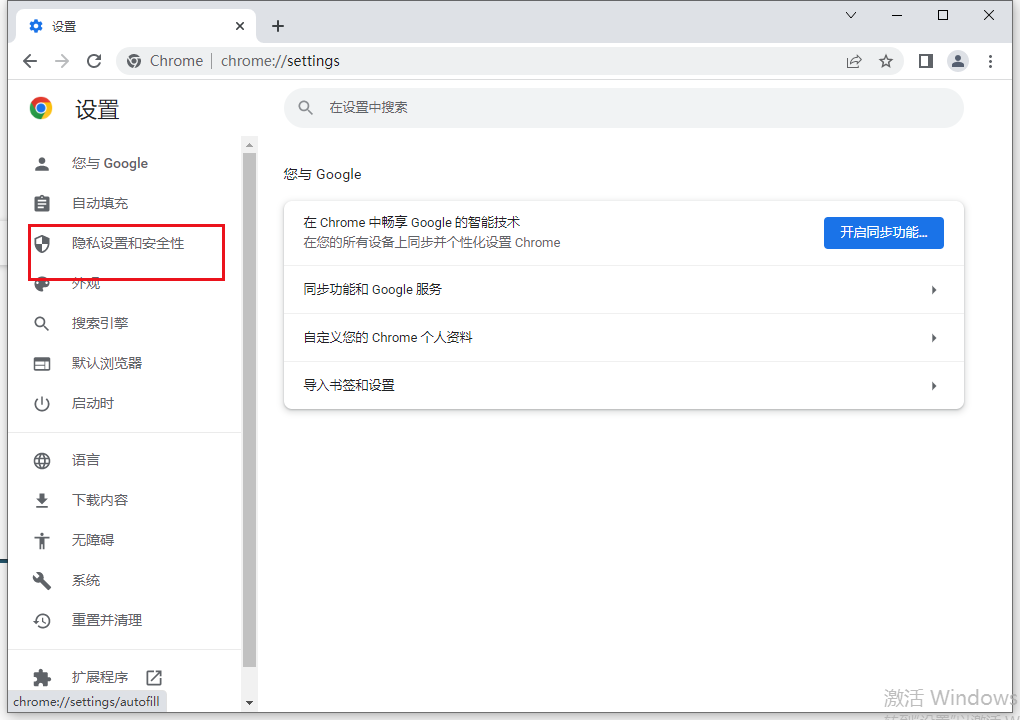
Task: Click the 您与 Google person icon
Action: (42, 163)
